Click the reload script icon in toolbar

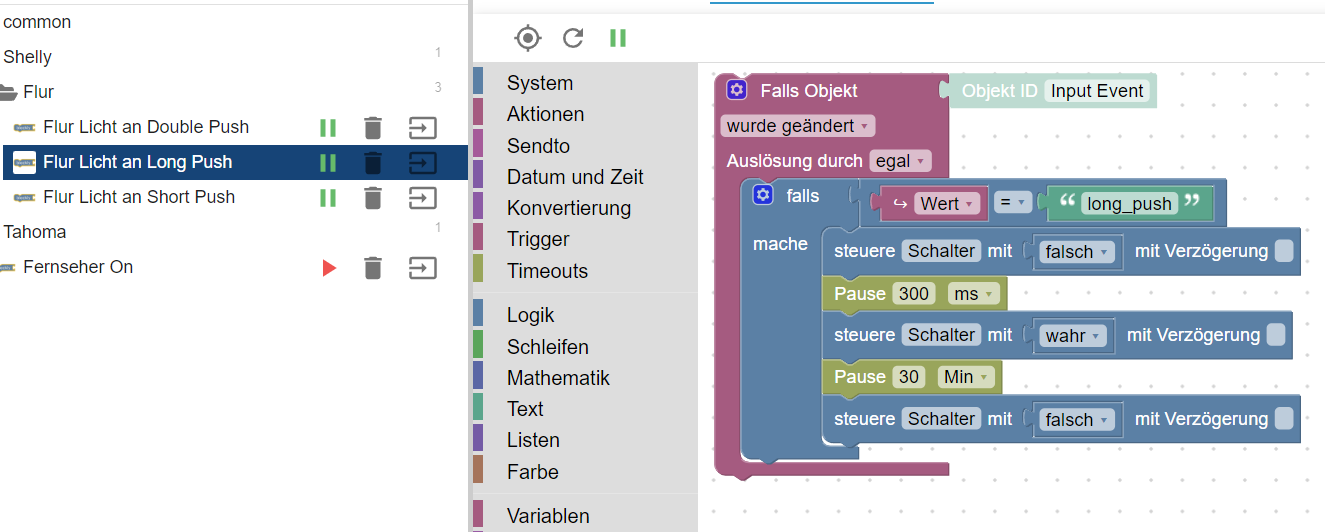(573, 38)
